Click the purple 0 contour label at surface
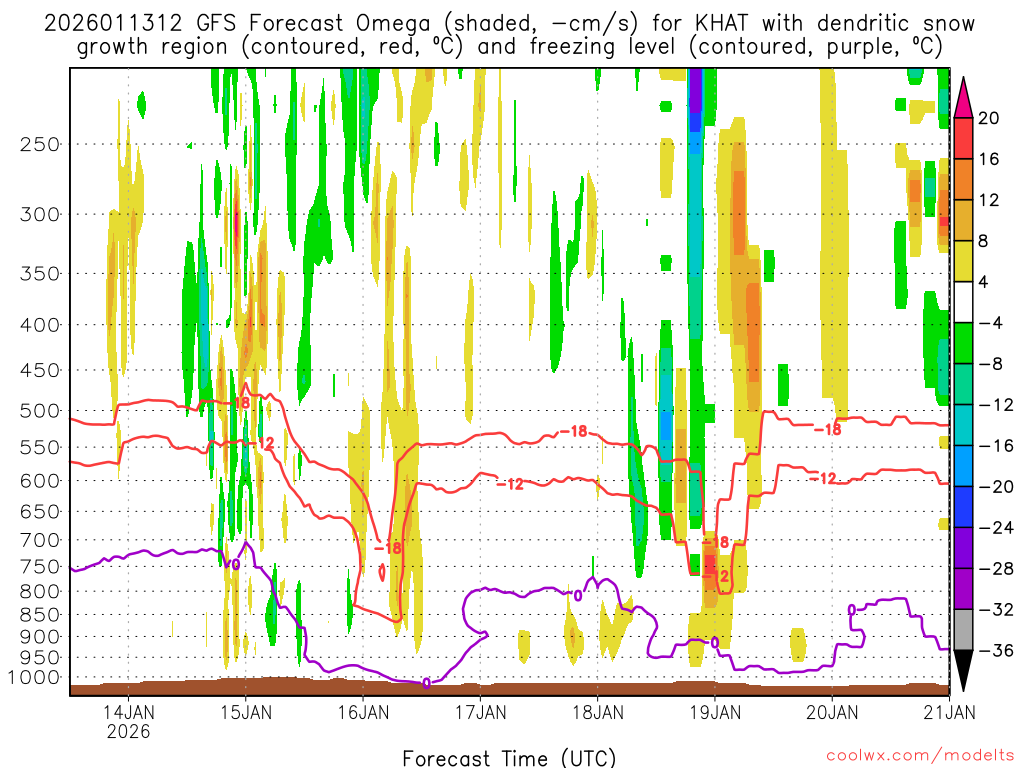This screenshot has height=768, width=1024. point(426,683)
